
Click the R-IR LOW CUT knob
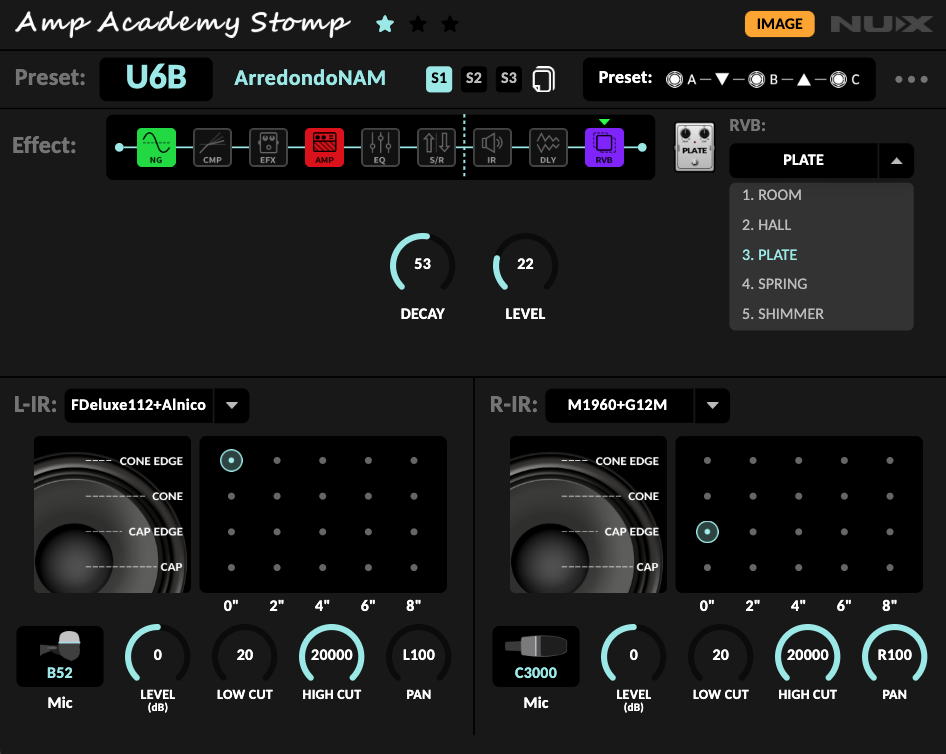[720, 656]
